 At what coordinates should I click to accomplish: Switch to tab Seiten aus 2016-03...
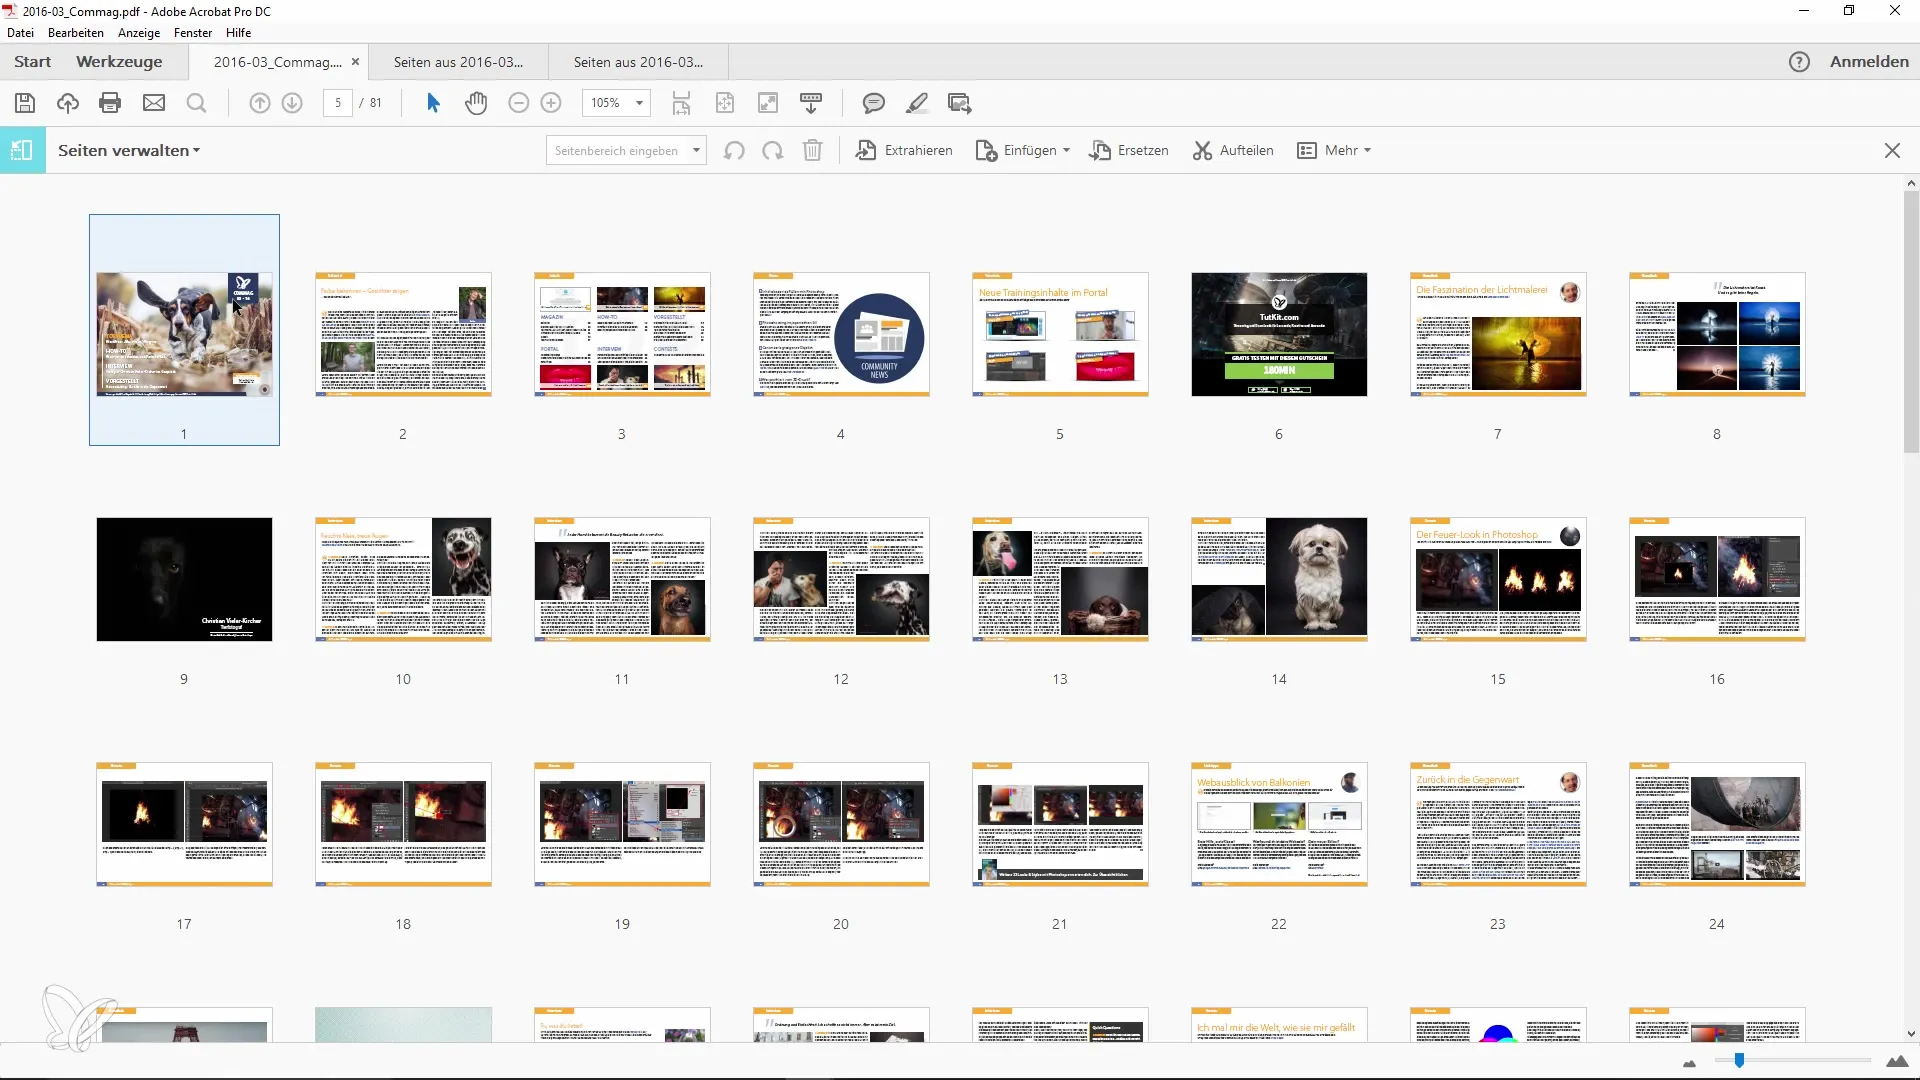pyautogui.click(x=458, y=62)
